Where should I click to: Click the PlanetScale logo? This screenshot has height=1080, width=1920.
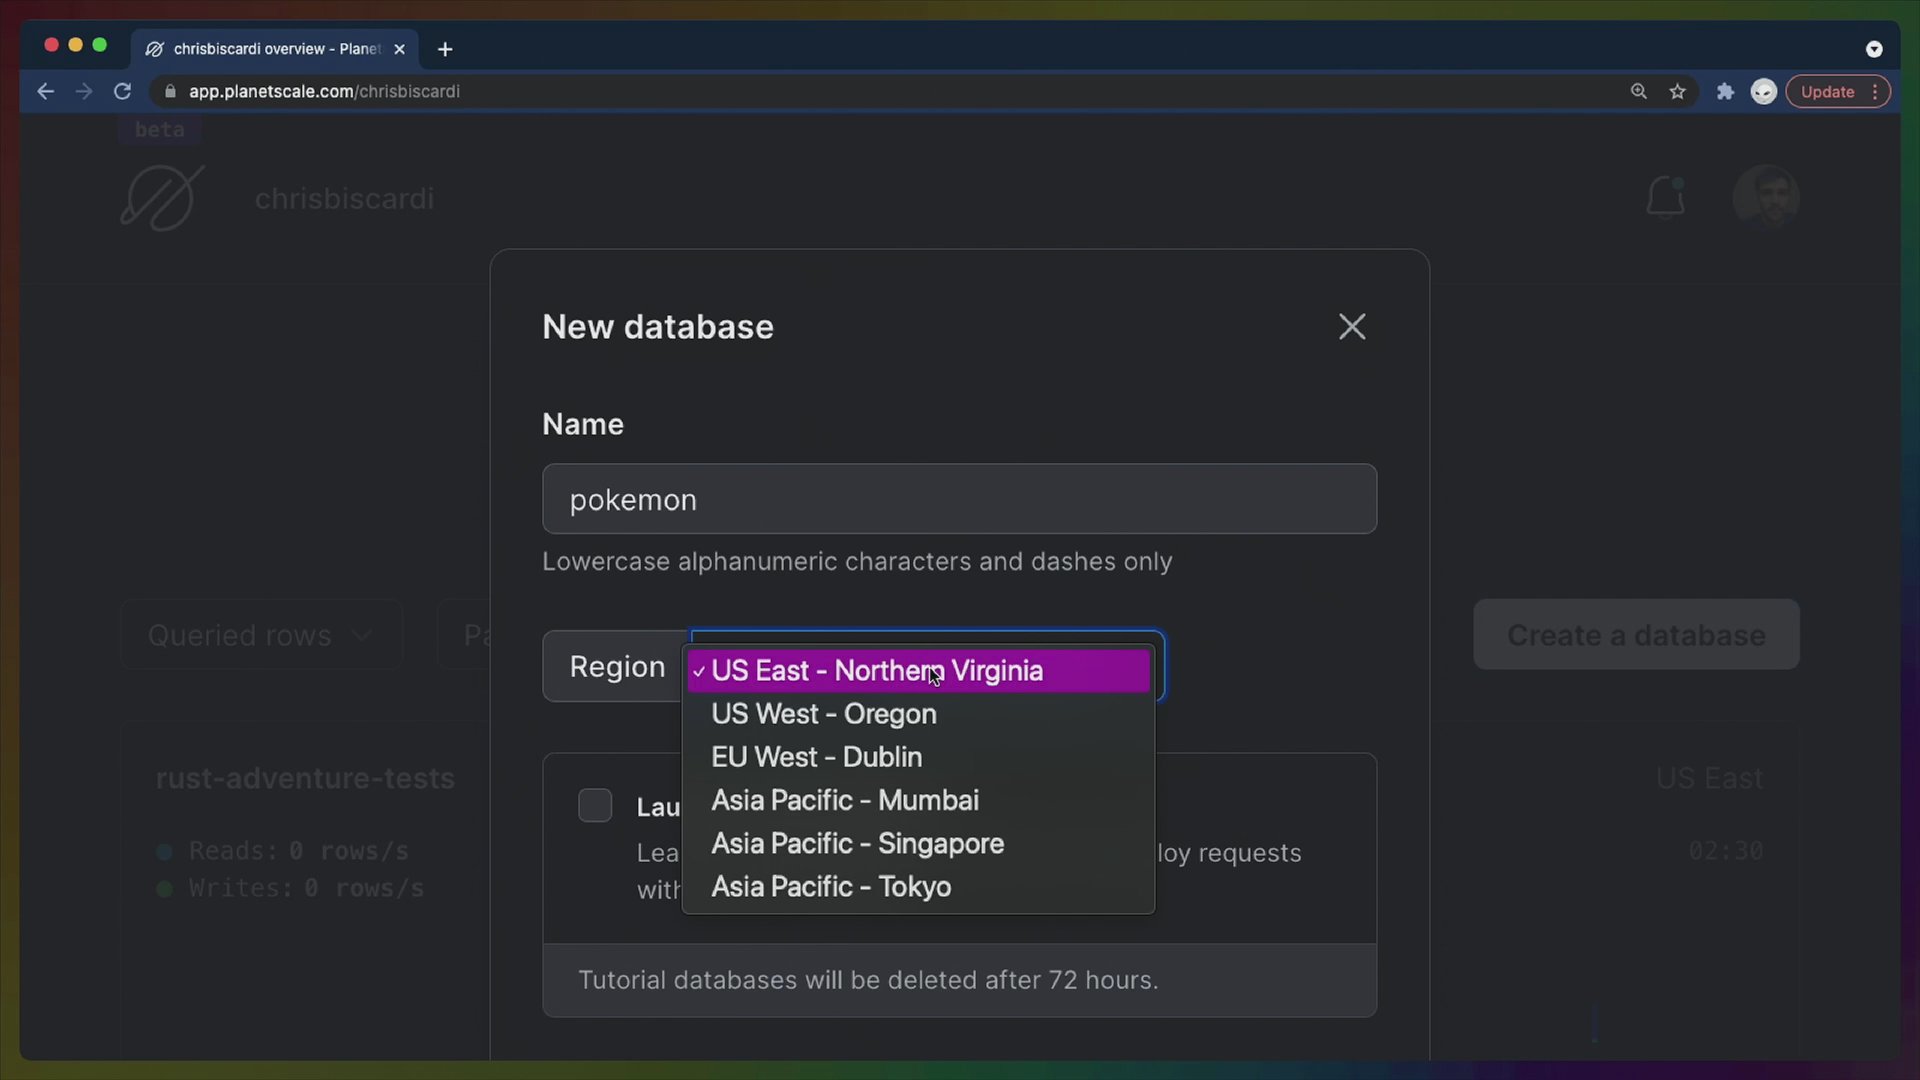[x=162, y=198]
